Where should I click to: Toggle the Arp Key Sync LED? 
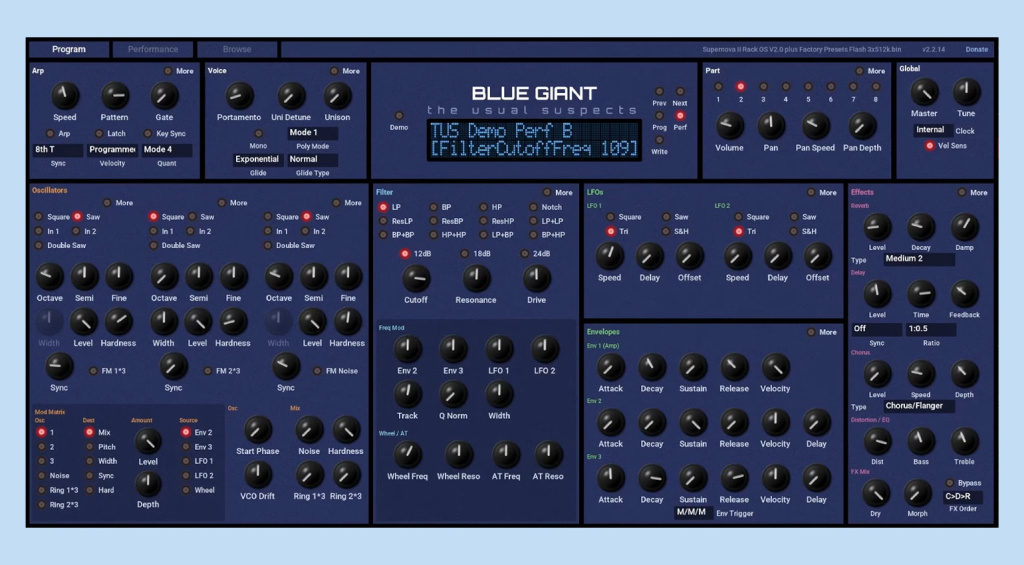pyautogui.click(x=148, y=133)
